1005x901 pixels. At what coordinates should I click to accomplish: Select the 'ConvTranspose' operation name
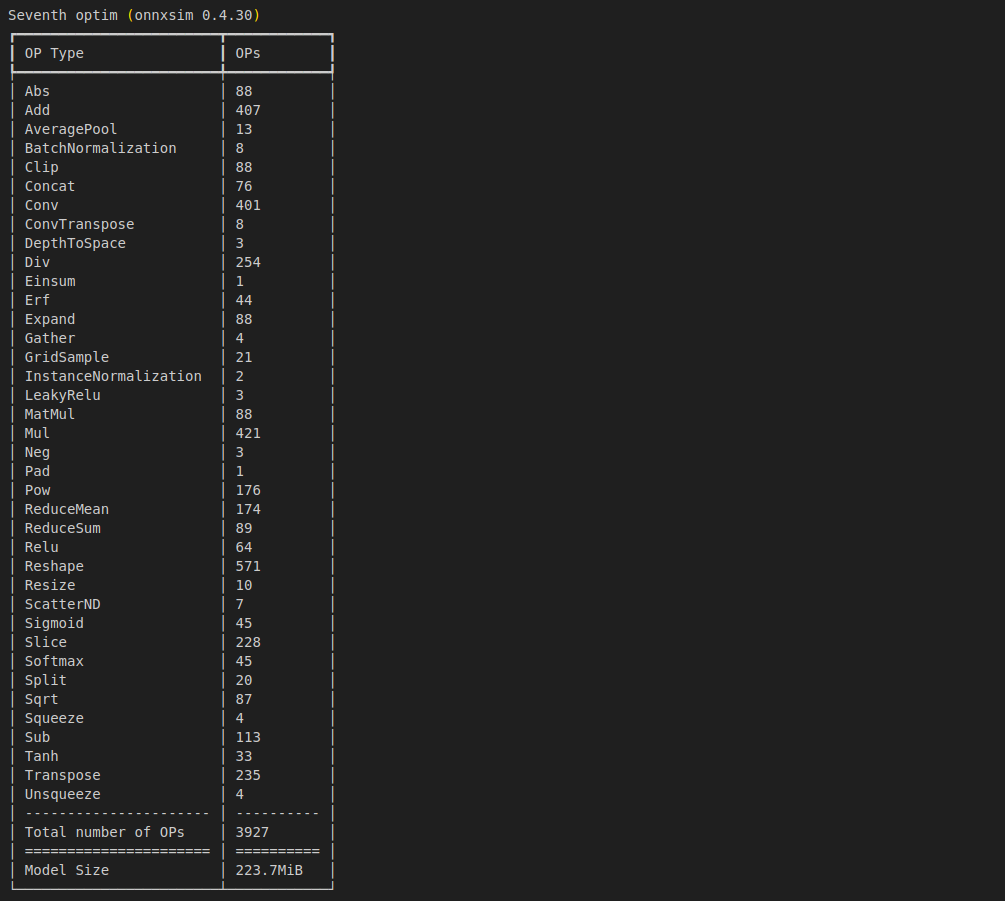pyautogui.click(x=79, y=224)
